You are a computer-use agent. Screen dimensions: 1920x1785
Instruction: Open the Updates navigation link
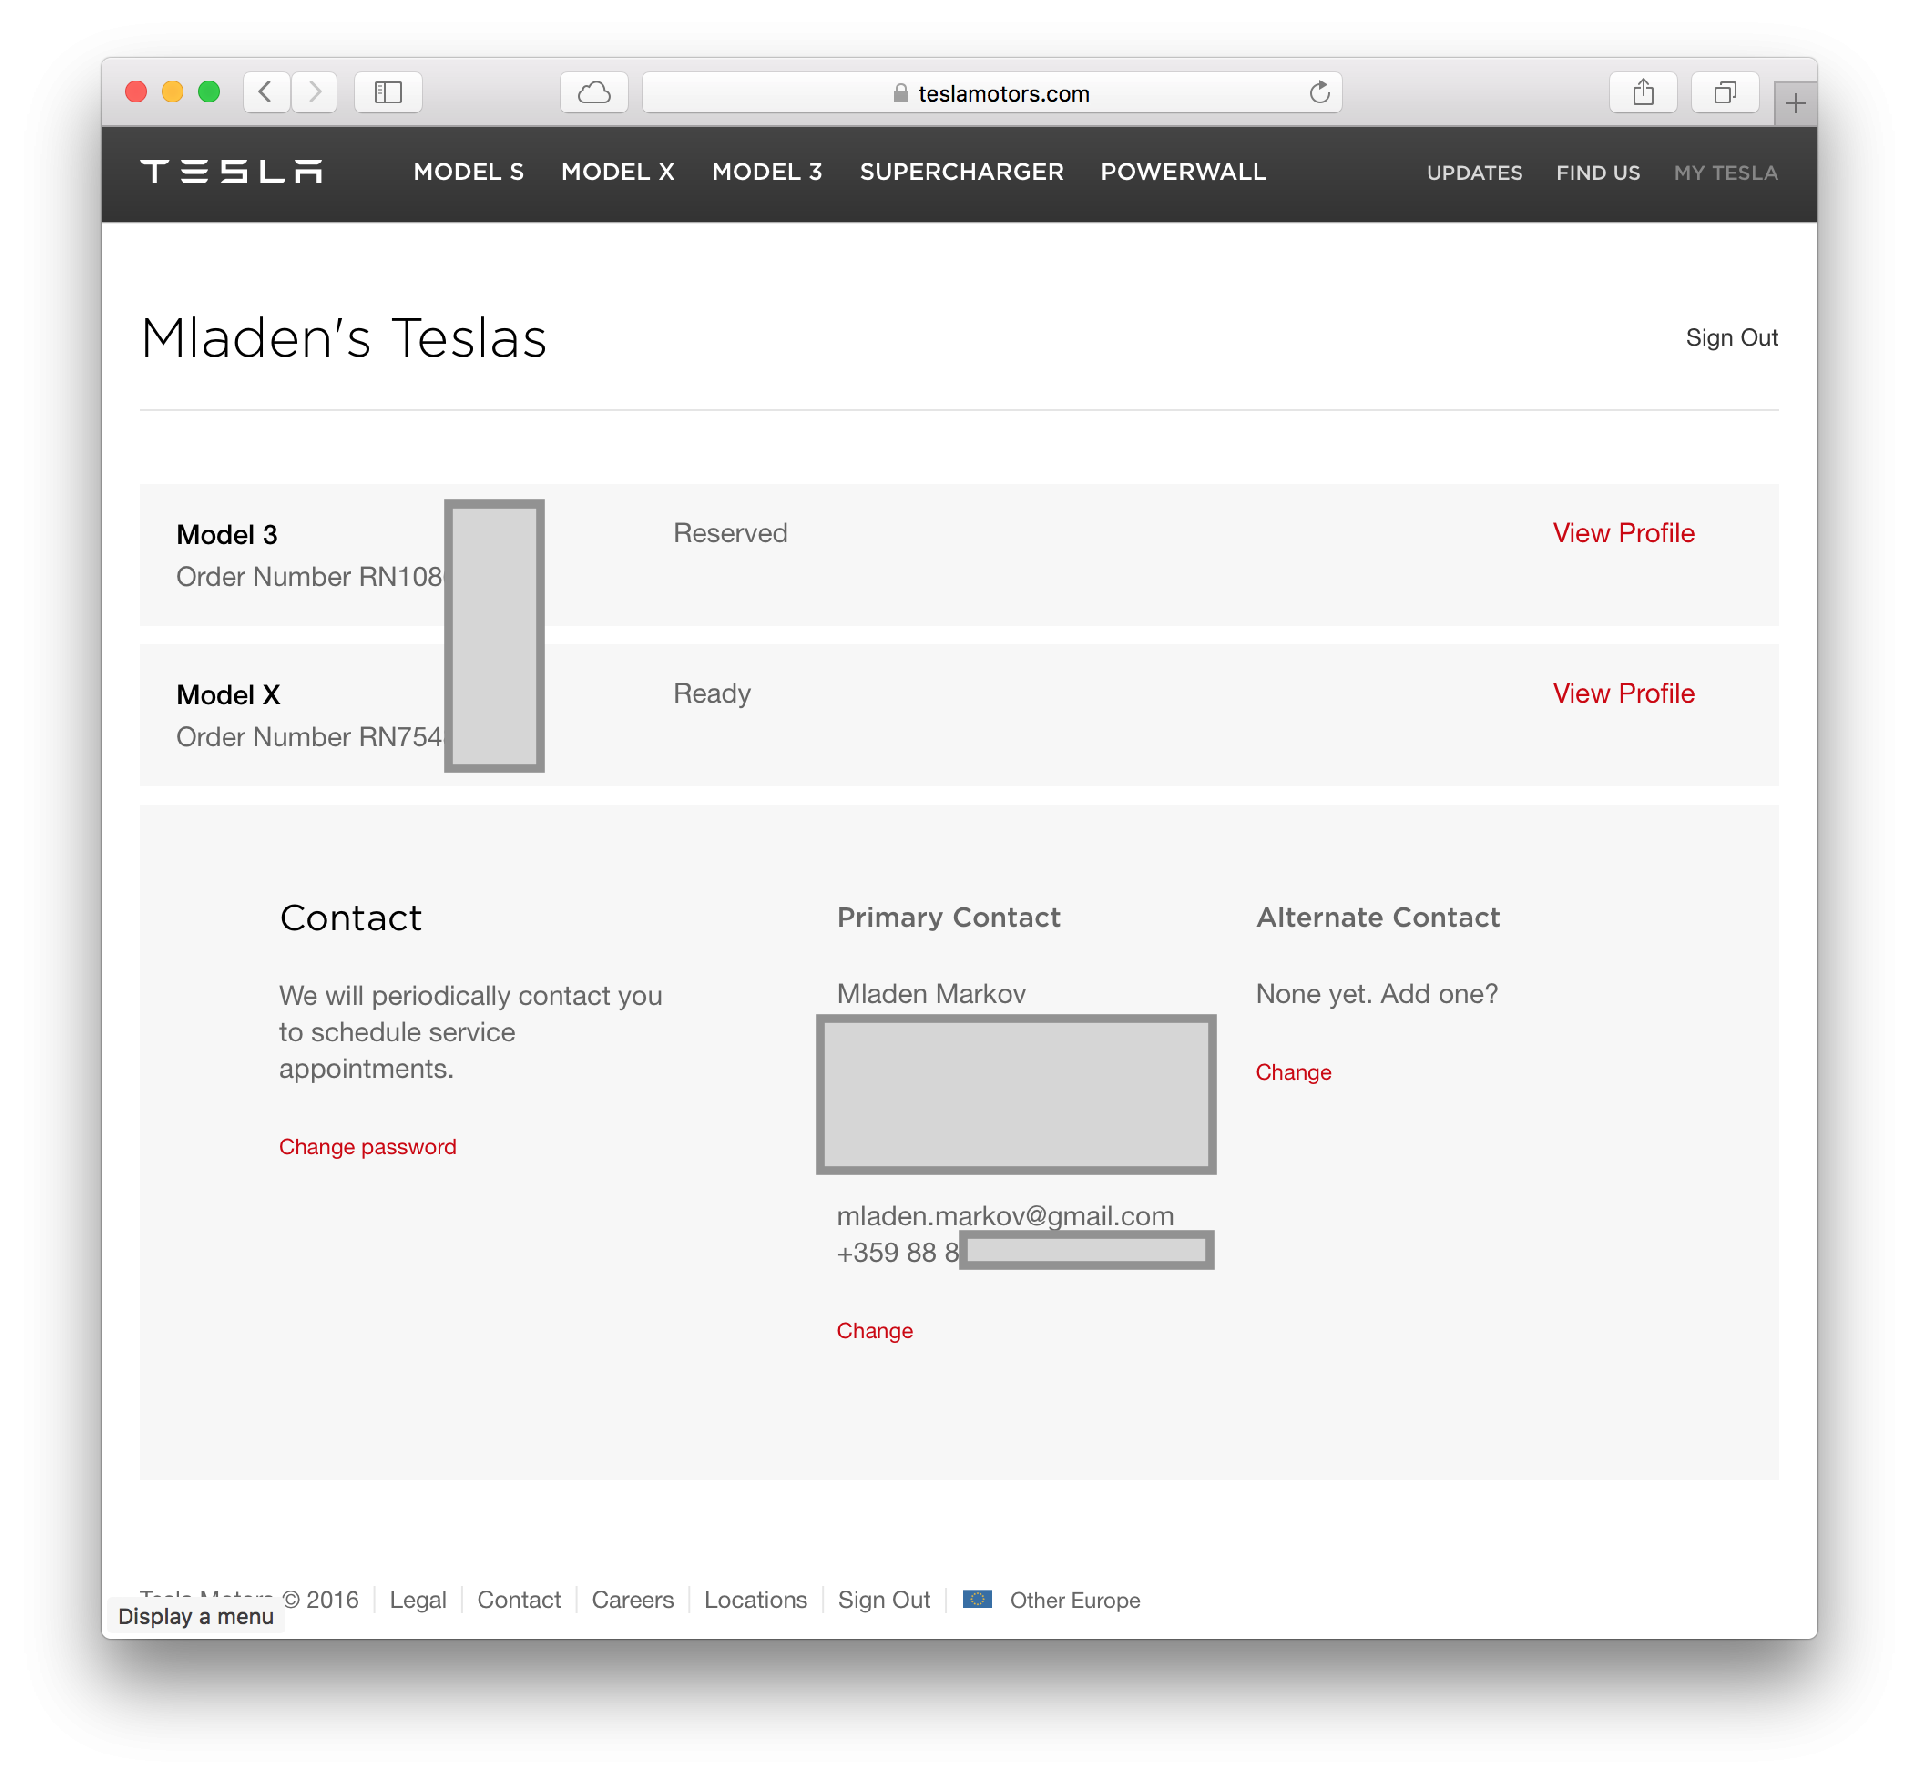1474,173
